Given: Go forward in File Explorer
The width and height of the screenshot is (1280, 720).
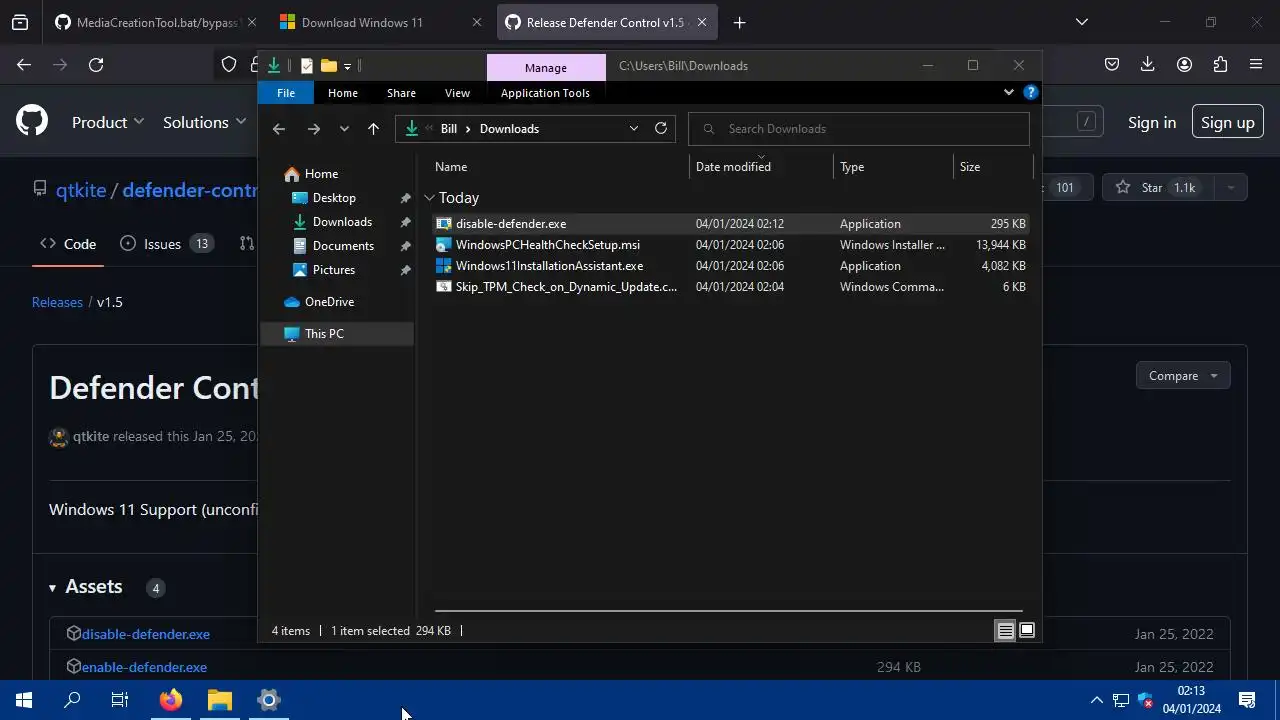Looking at the screenshot, I should (314, 129).
